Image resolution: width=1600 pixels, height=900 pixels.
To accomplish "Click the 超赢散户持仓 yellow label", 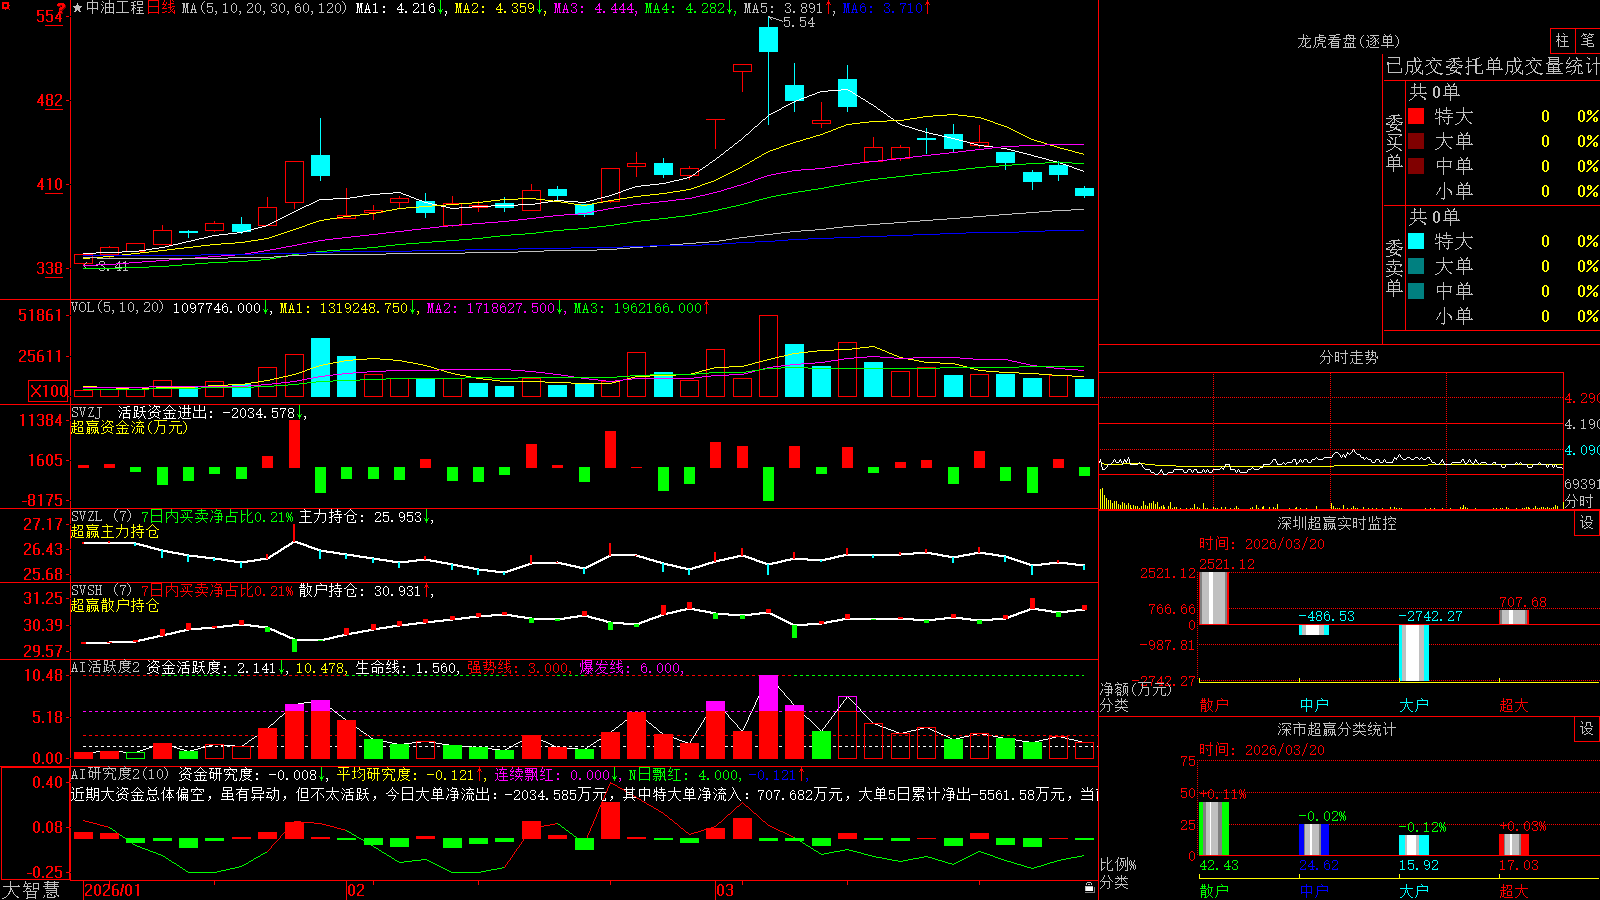I will click(x=115, y=605).
